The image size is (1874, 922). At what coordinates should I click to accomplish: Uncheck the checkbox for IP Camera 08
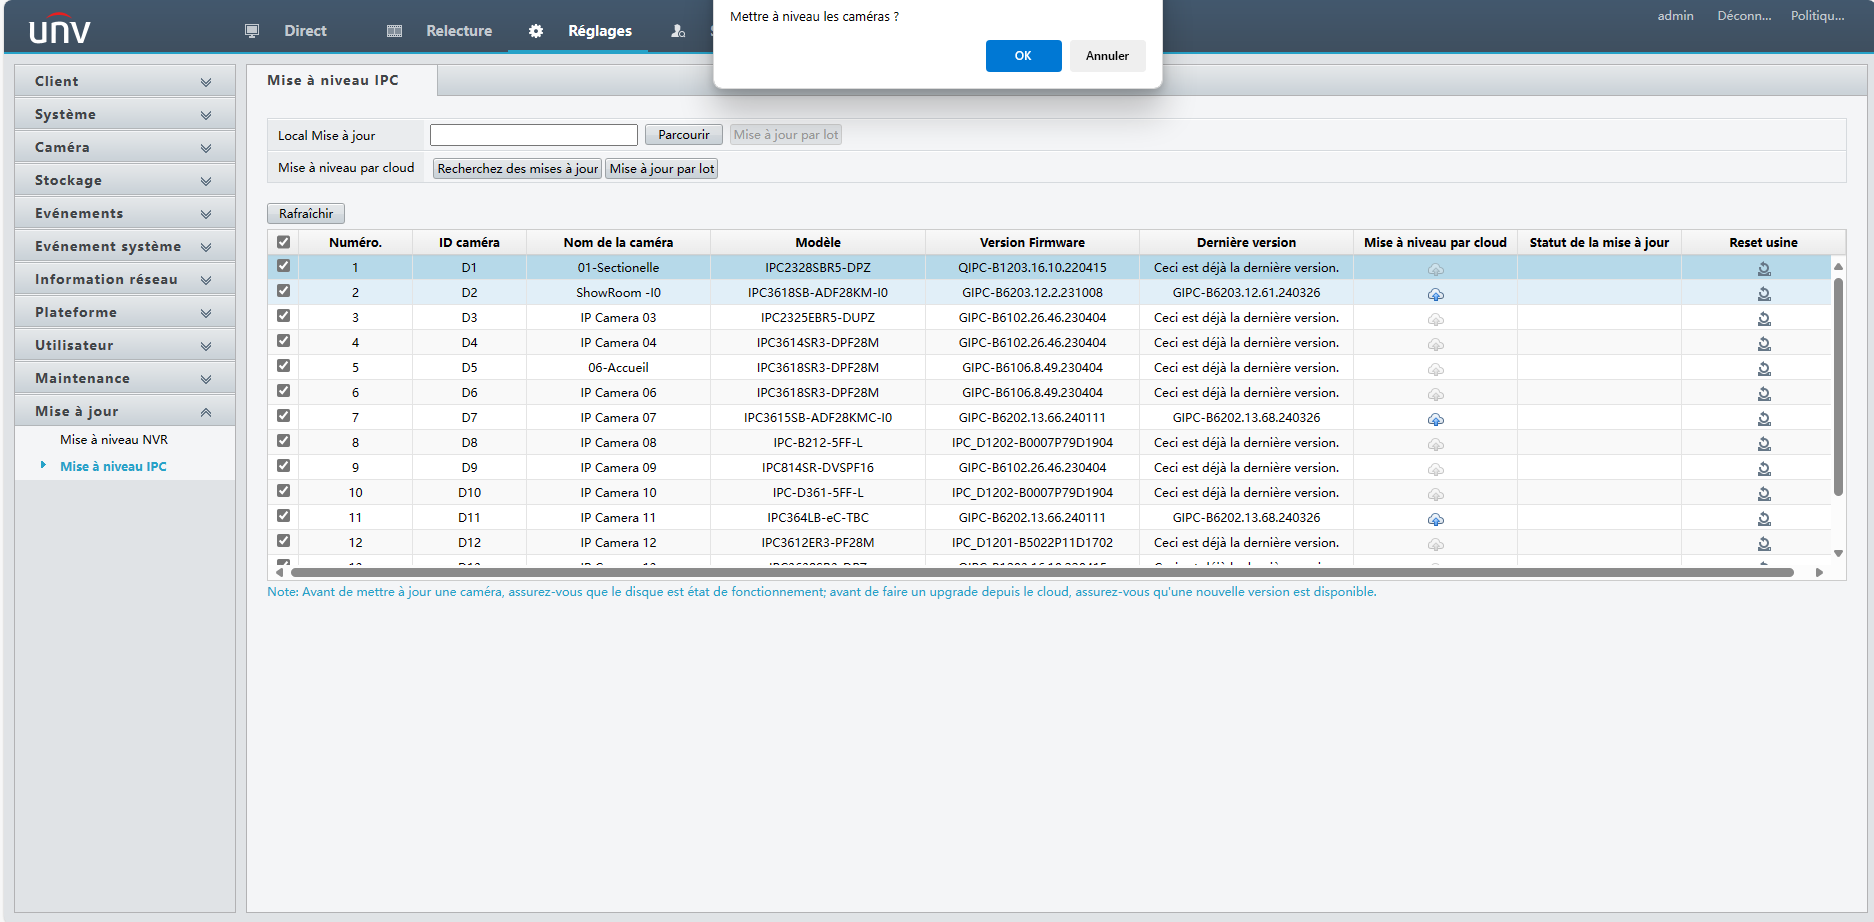tap(284, 441)
